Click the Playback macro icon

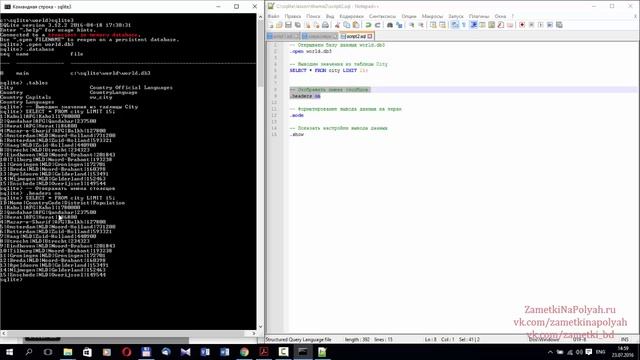click(541, 25)
